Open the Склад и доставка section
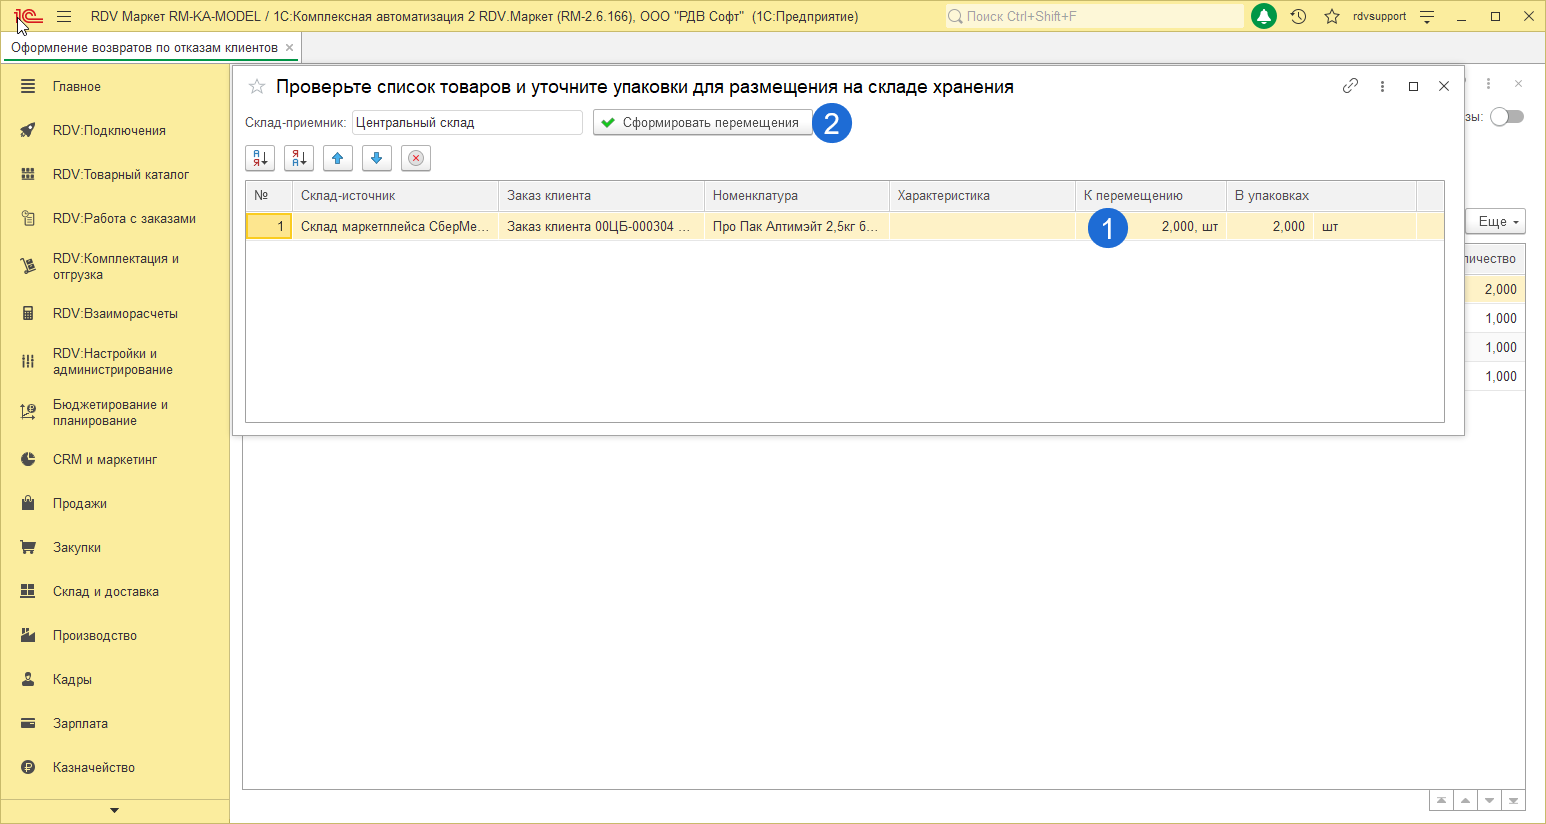The height and width of the screenshot is (824, 1546). [x=115, y=592]
